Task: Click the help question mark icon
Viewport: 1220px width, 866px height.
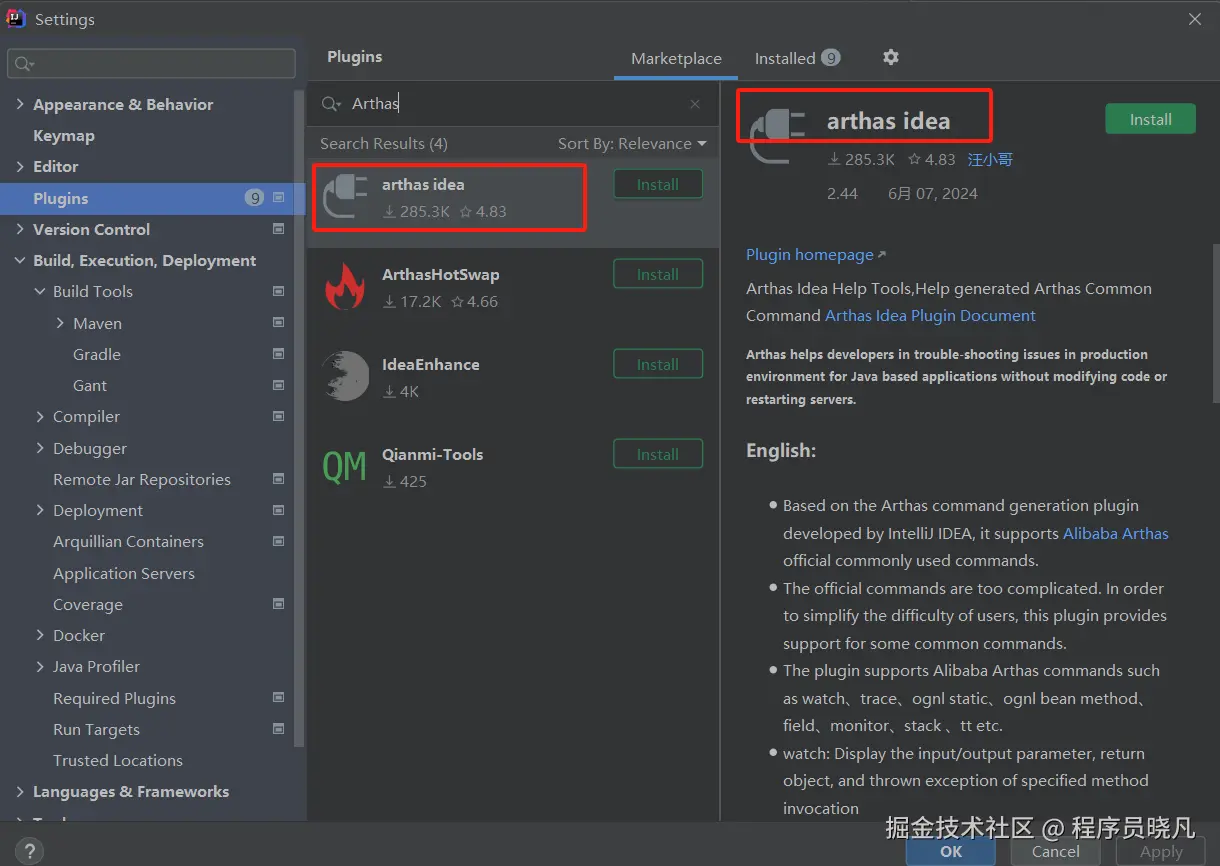Action: click(29, 851)
